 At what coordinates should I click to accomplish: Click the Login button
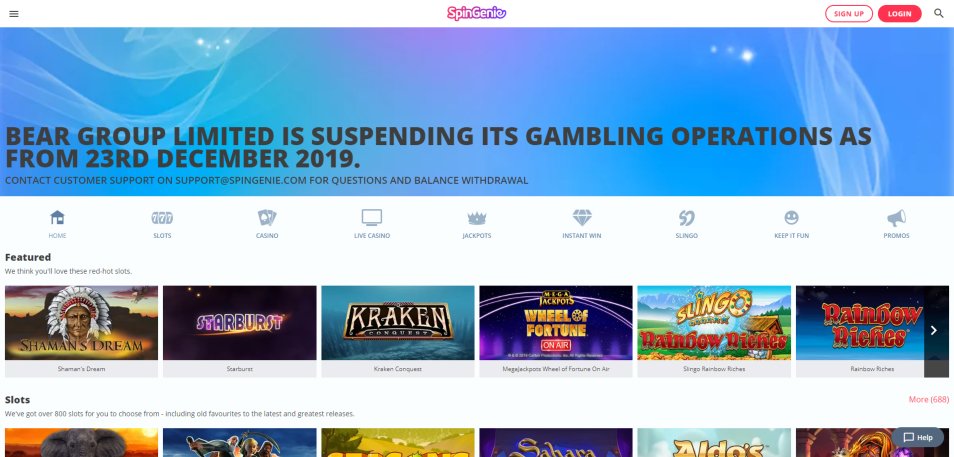(x=899, y=13)
